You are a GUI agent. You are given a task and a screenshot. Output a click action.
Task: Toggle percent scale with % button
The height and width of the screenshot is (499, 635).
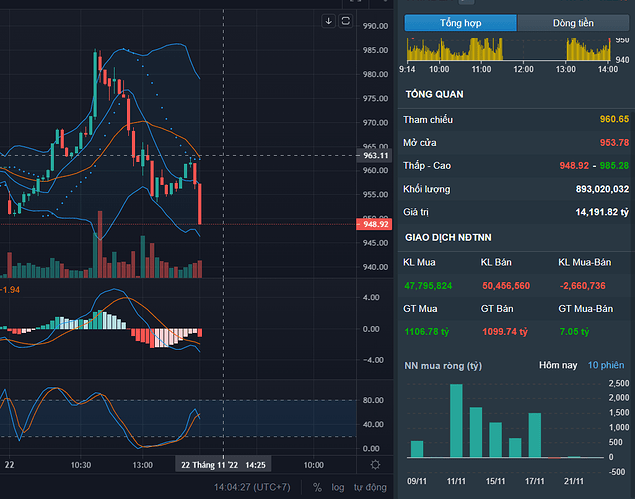[317, 487]
